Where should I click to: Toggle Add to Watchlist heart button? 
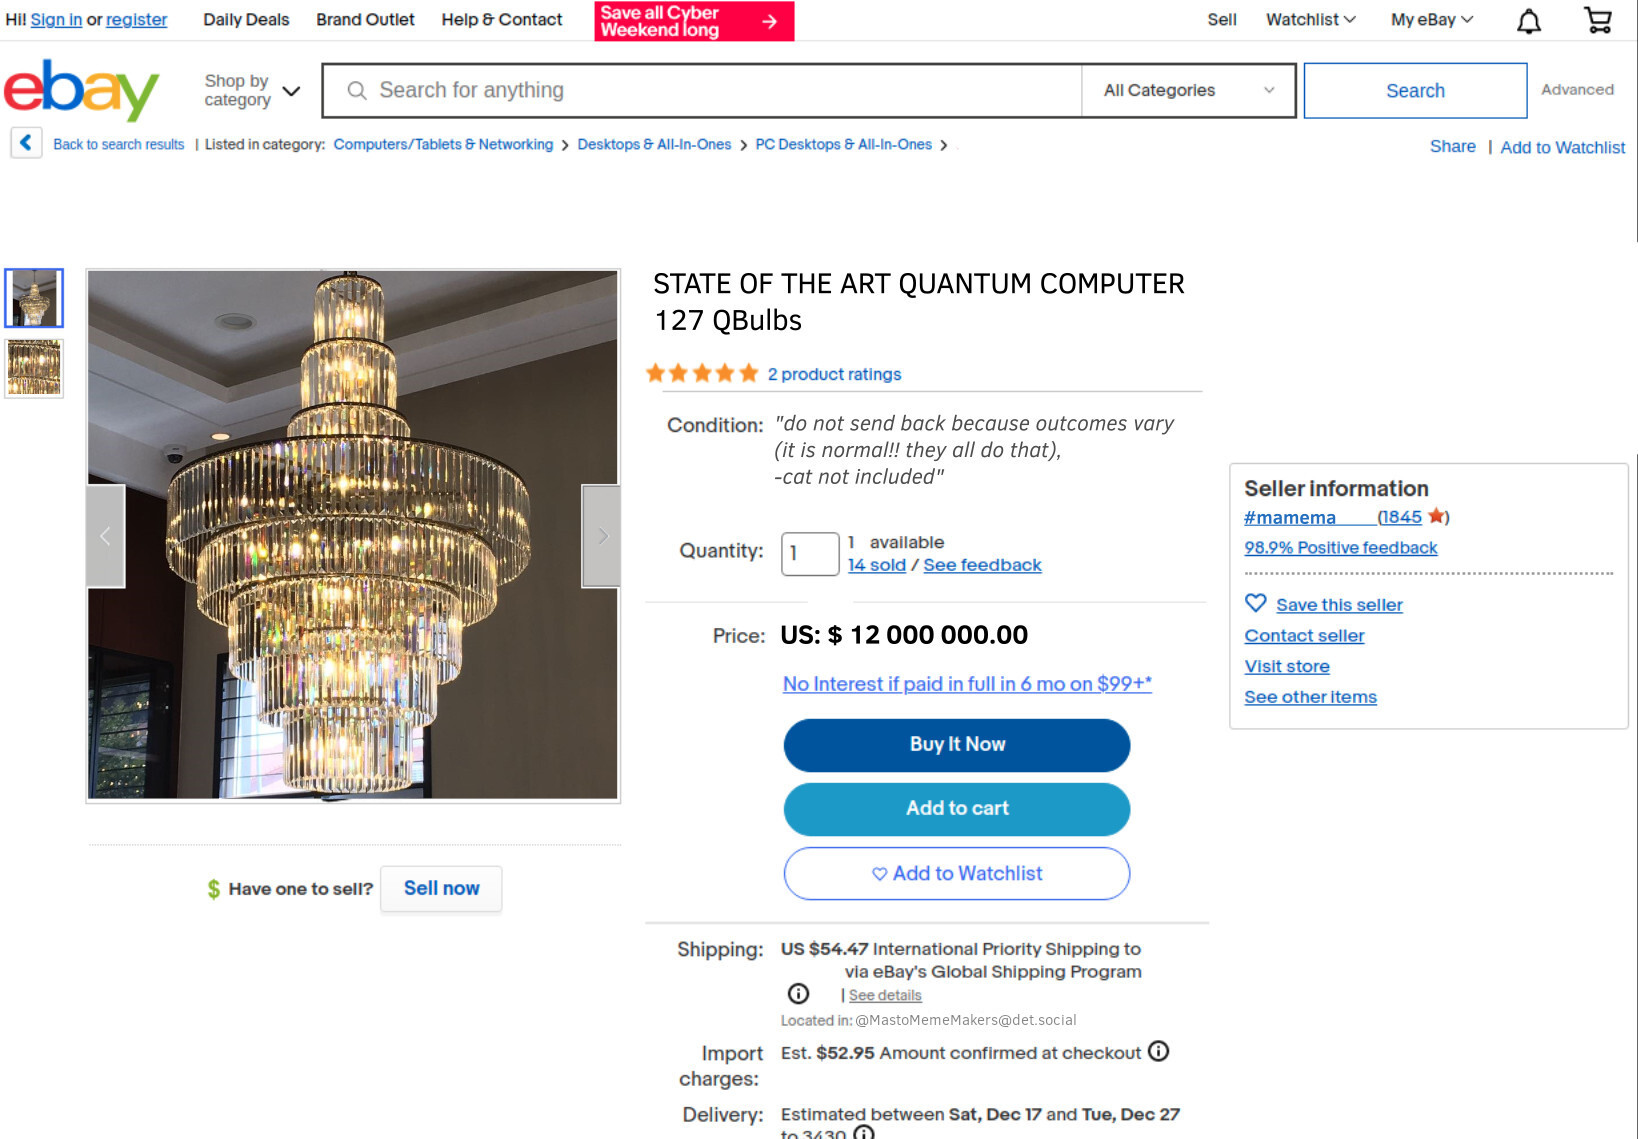(956, 873)
